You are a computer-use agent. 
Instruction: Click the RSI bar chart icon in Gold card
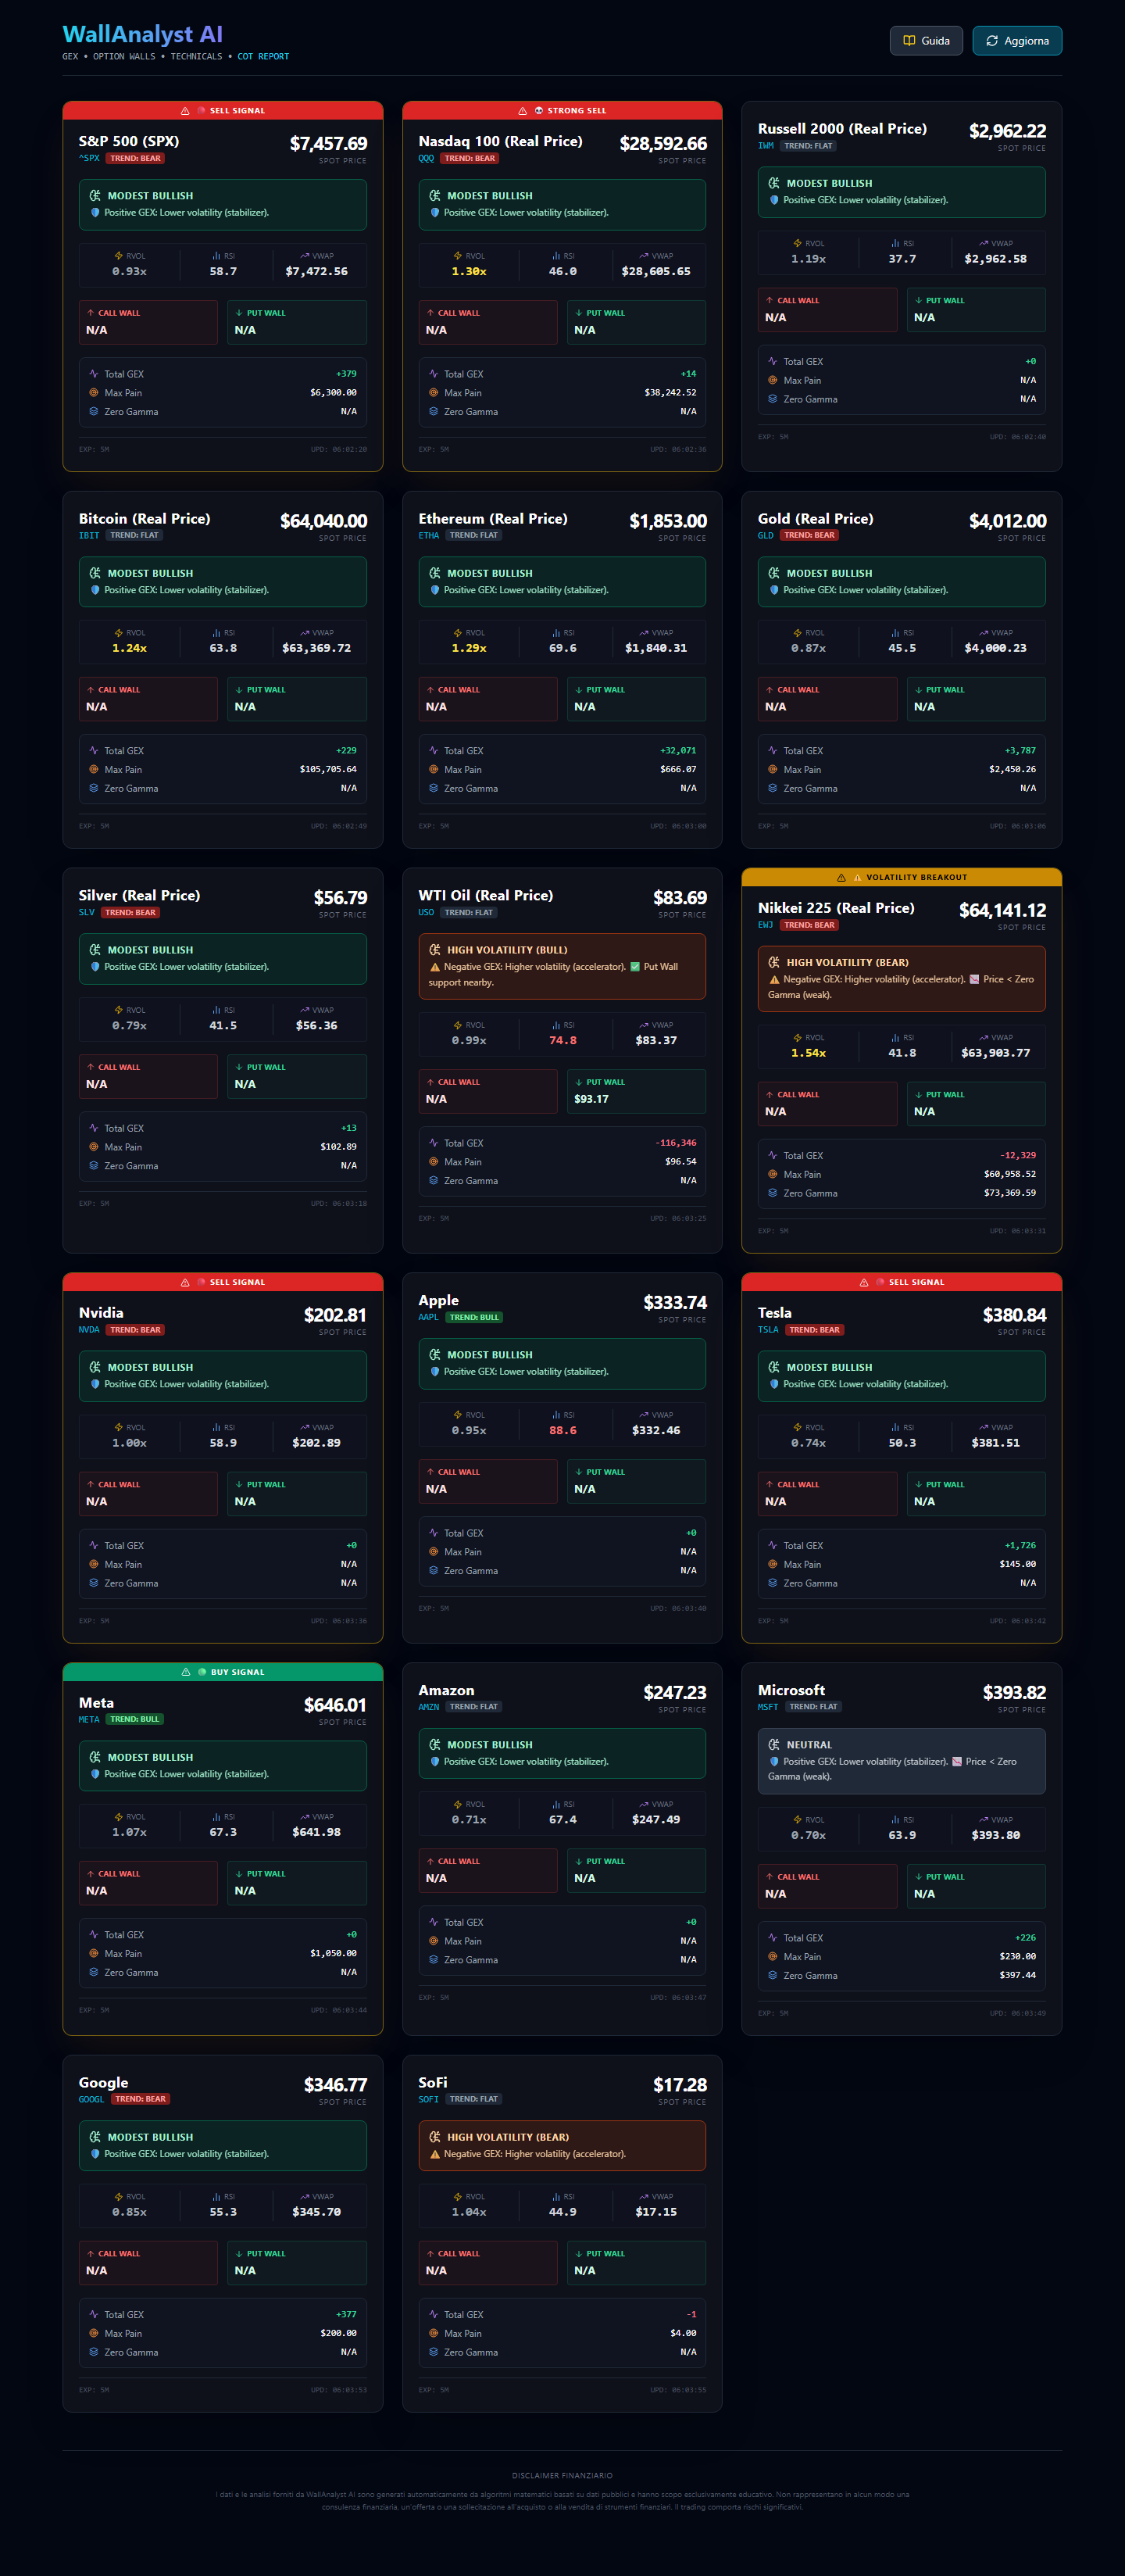(895, 633)
